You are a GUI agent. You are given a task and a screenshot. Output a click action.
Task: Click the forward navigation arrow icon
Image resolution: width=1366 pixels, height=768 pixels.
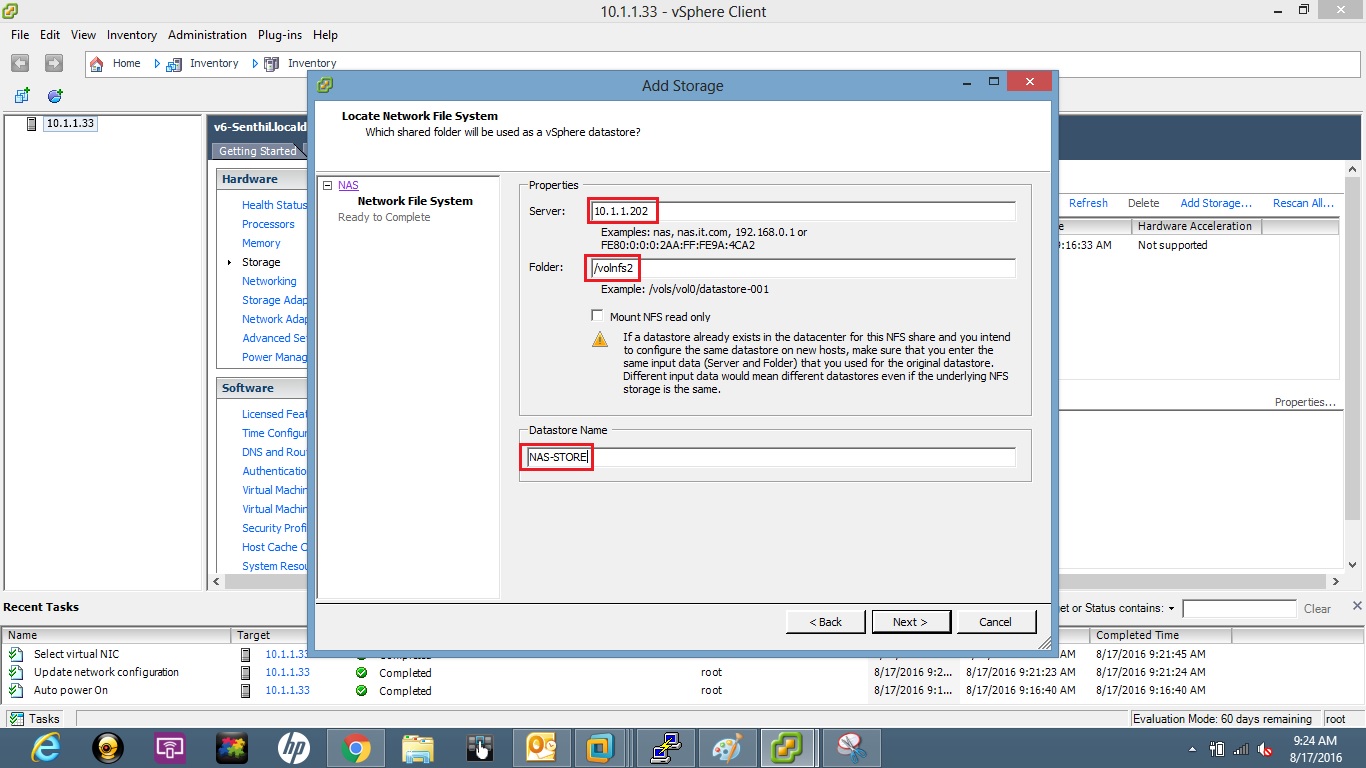point(52,63)
